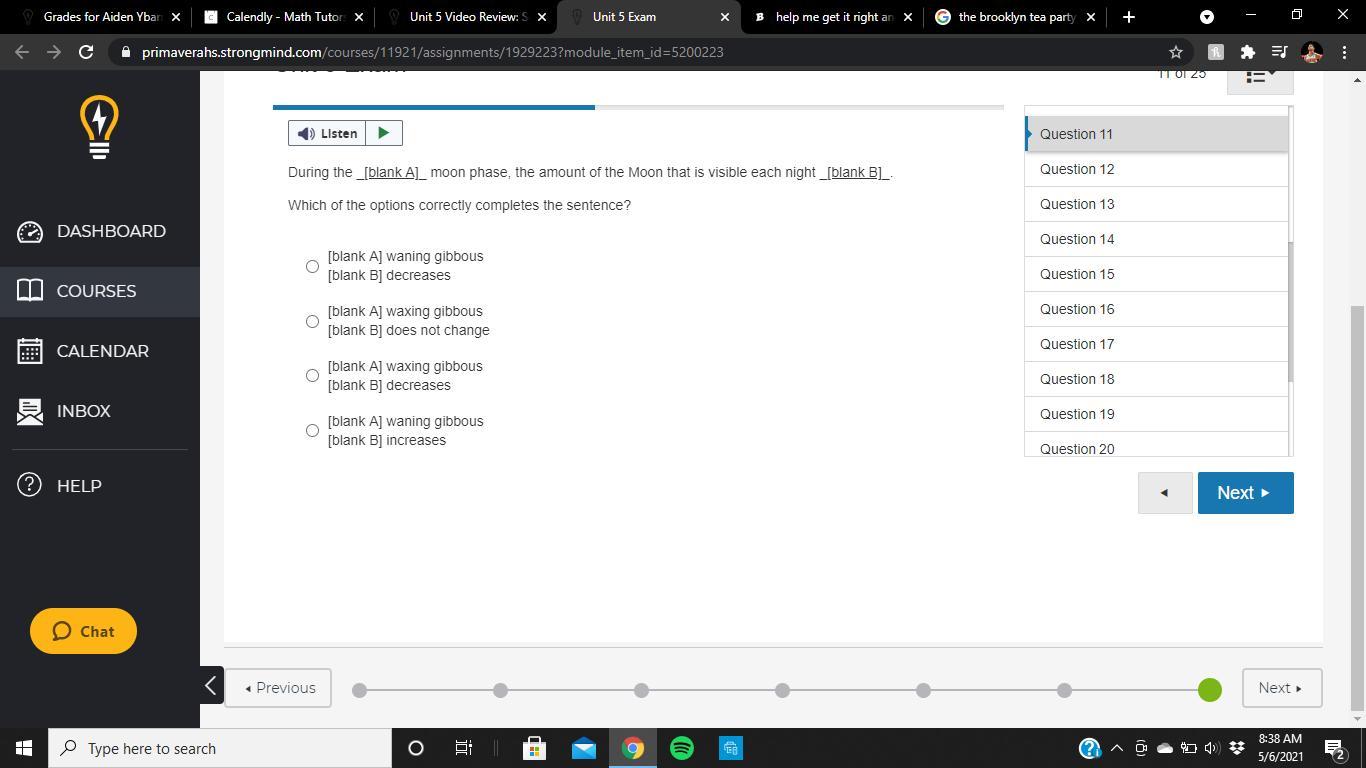
Task: Open the Inbox sidebar item
Action: [100, 411]
